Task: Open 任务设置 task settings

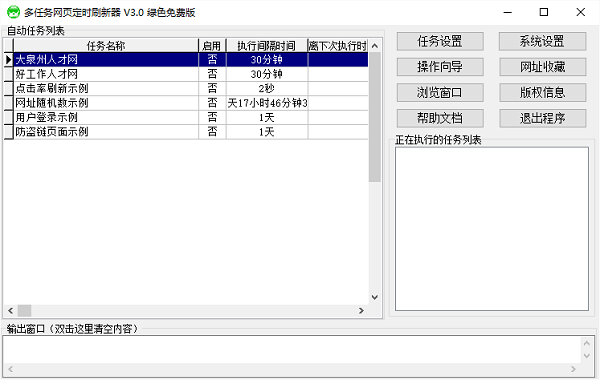Action: coord(440,41)
